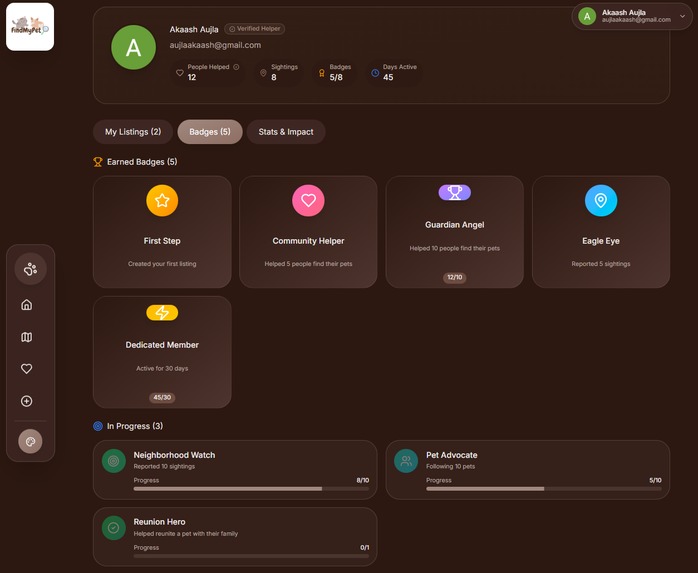Screen dimensions: 698x573
Task: Click the Dedicated Member lightning badge icon
Action: click(162, 313)
